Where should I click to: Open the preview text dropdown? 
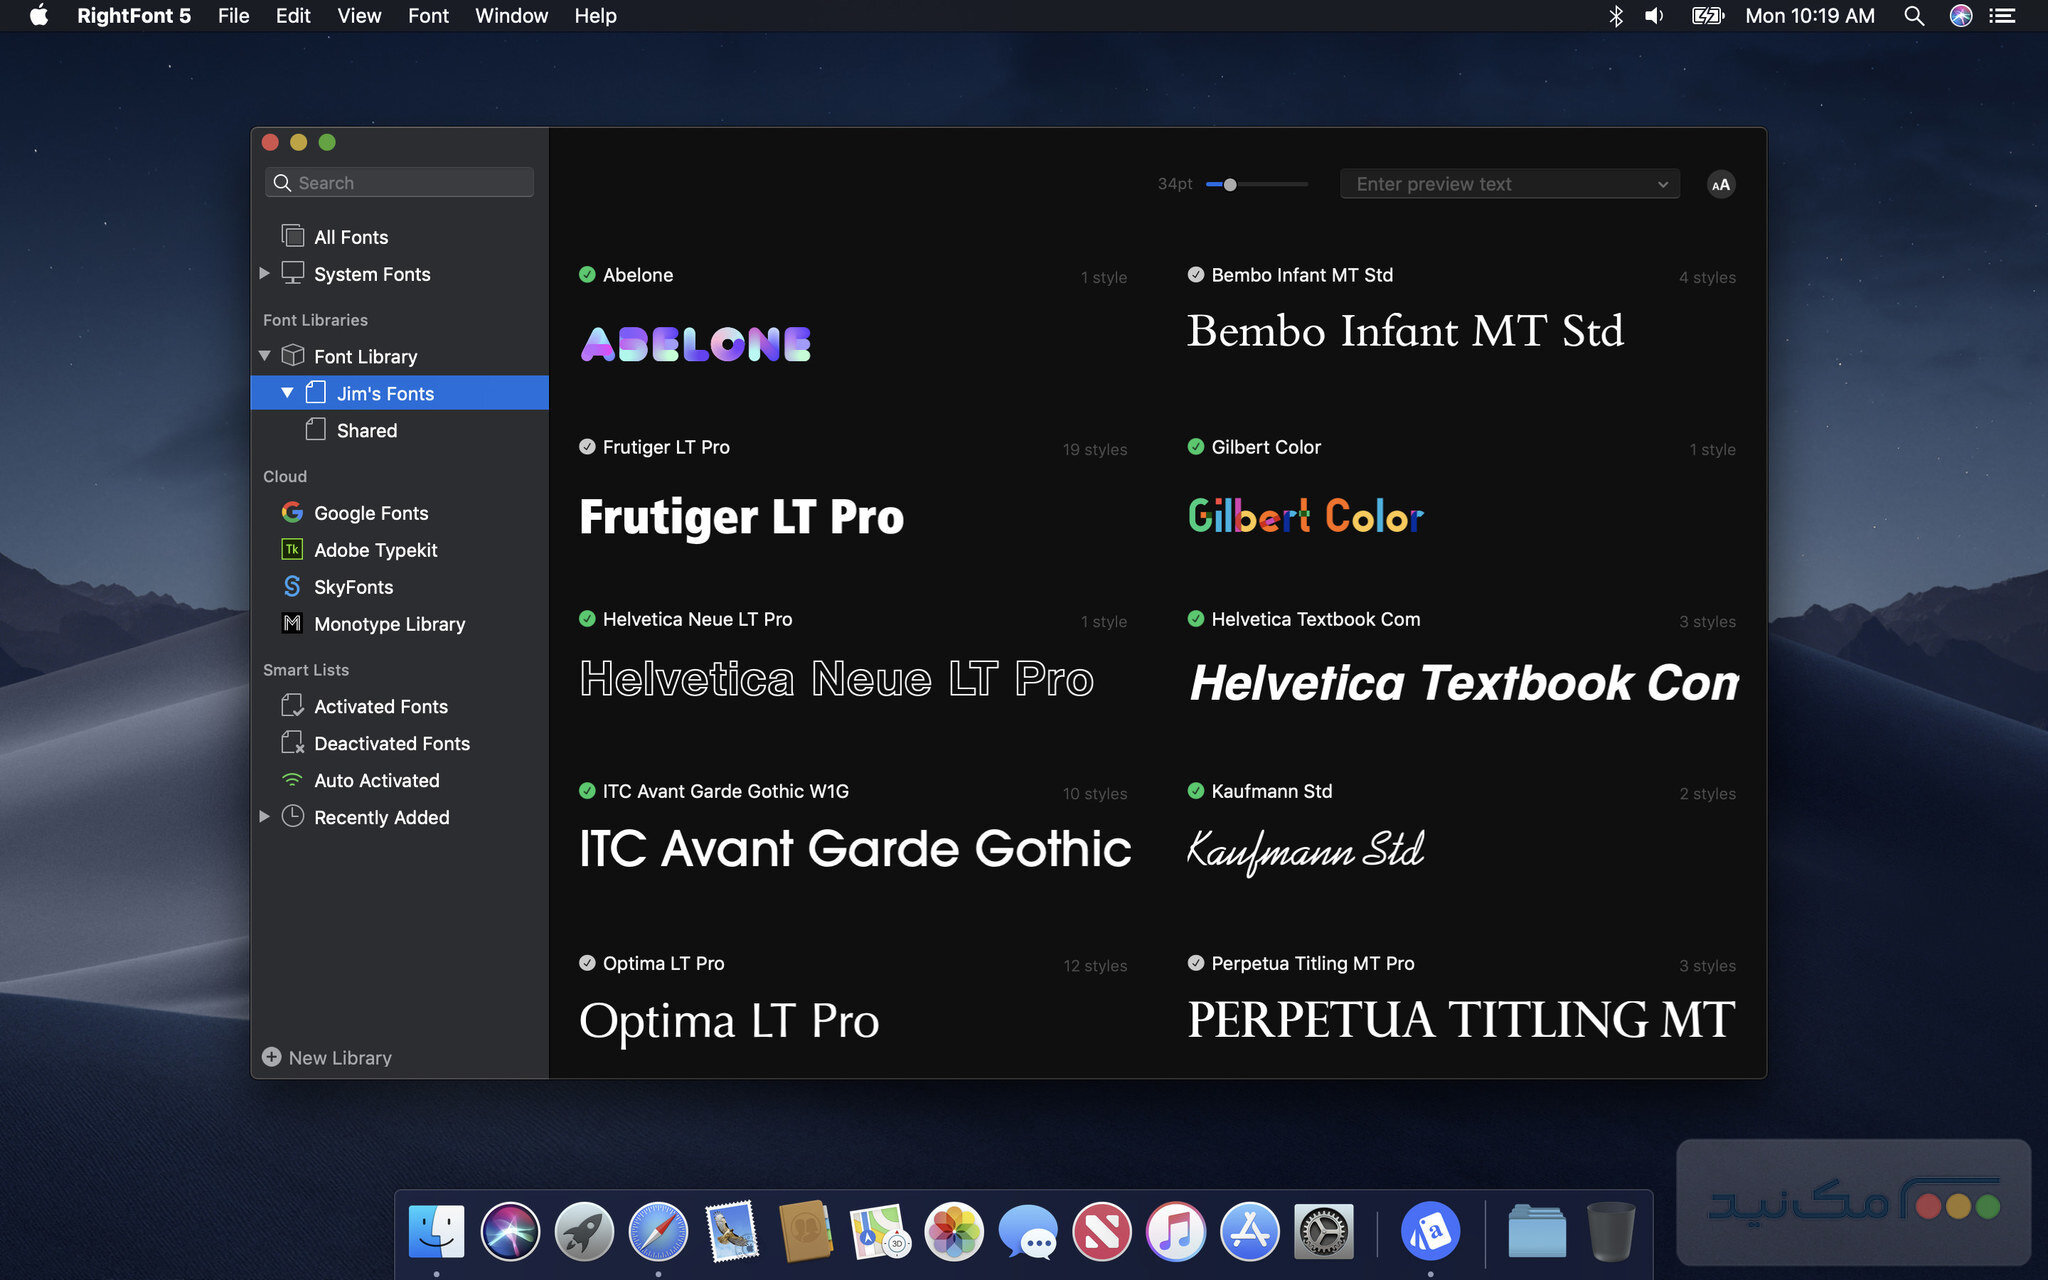pos(1663,184)
